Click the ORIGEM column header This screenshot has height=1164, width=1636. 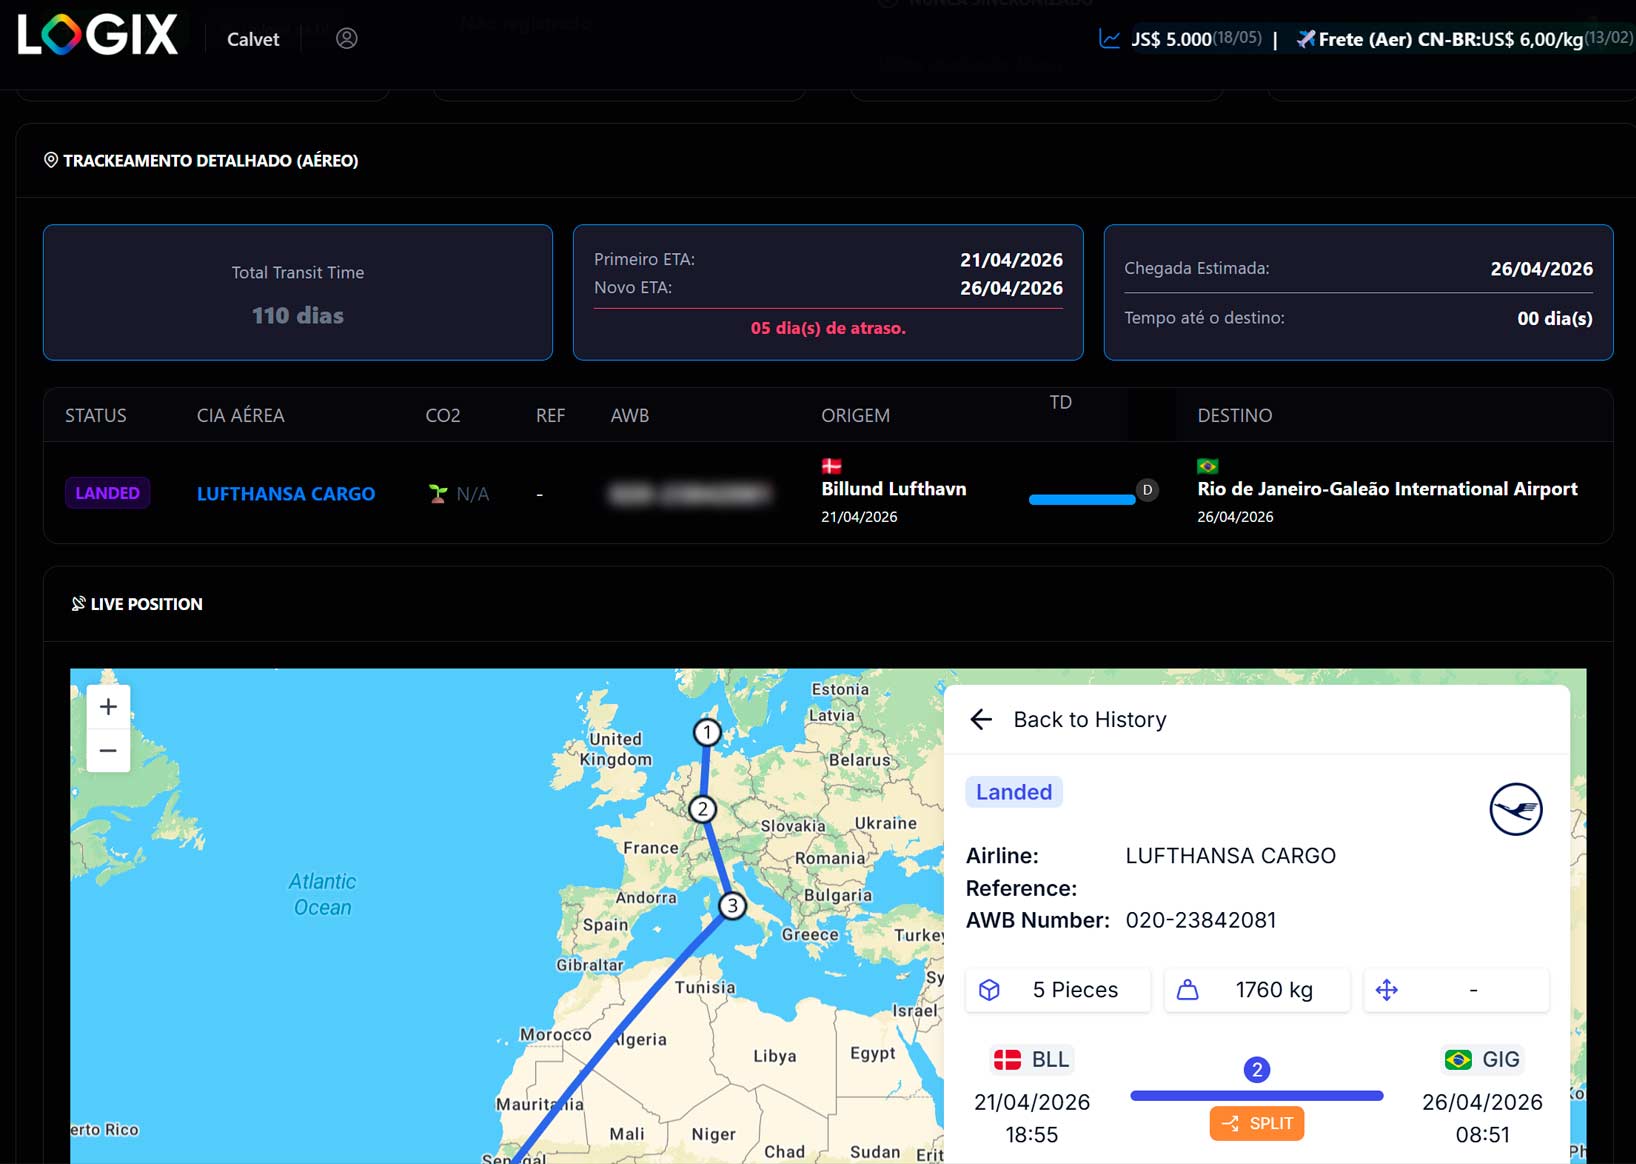tap(855, 415)
